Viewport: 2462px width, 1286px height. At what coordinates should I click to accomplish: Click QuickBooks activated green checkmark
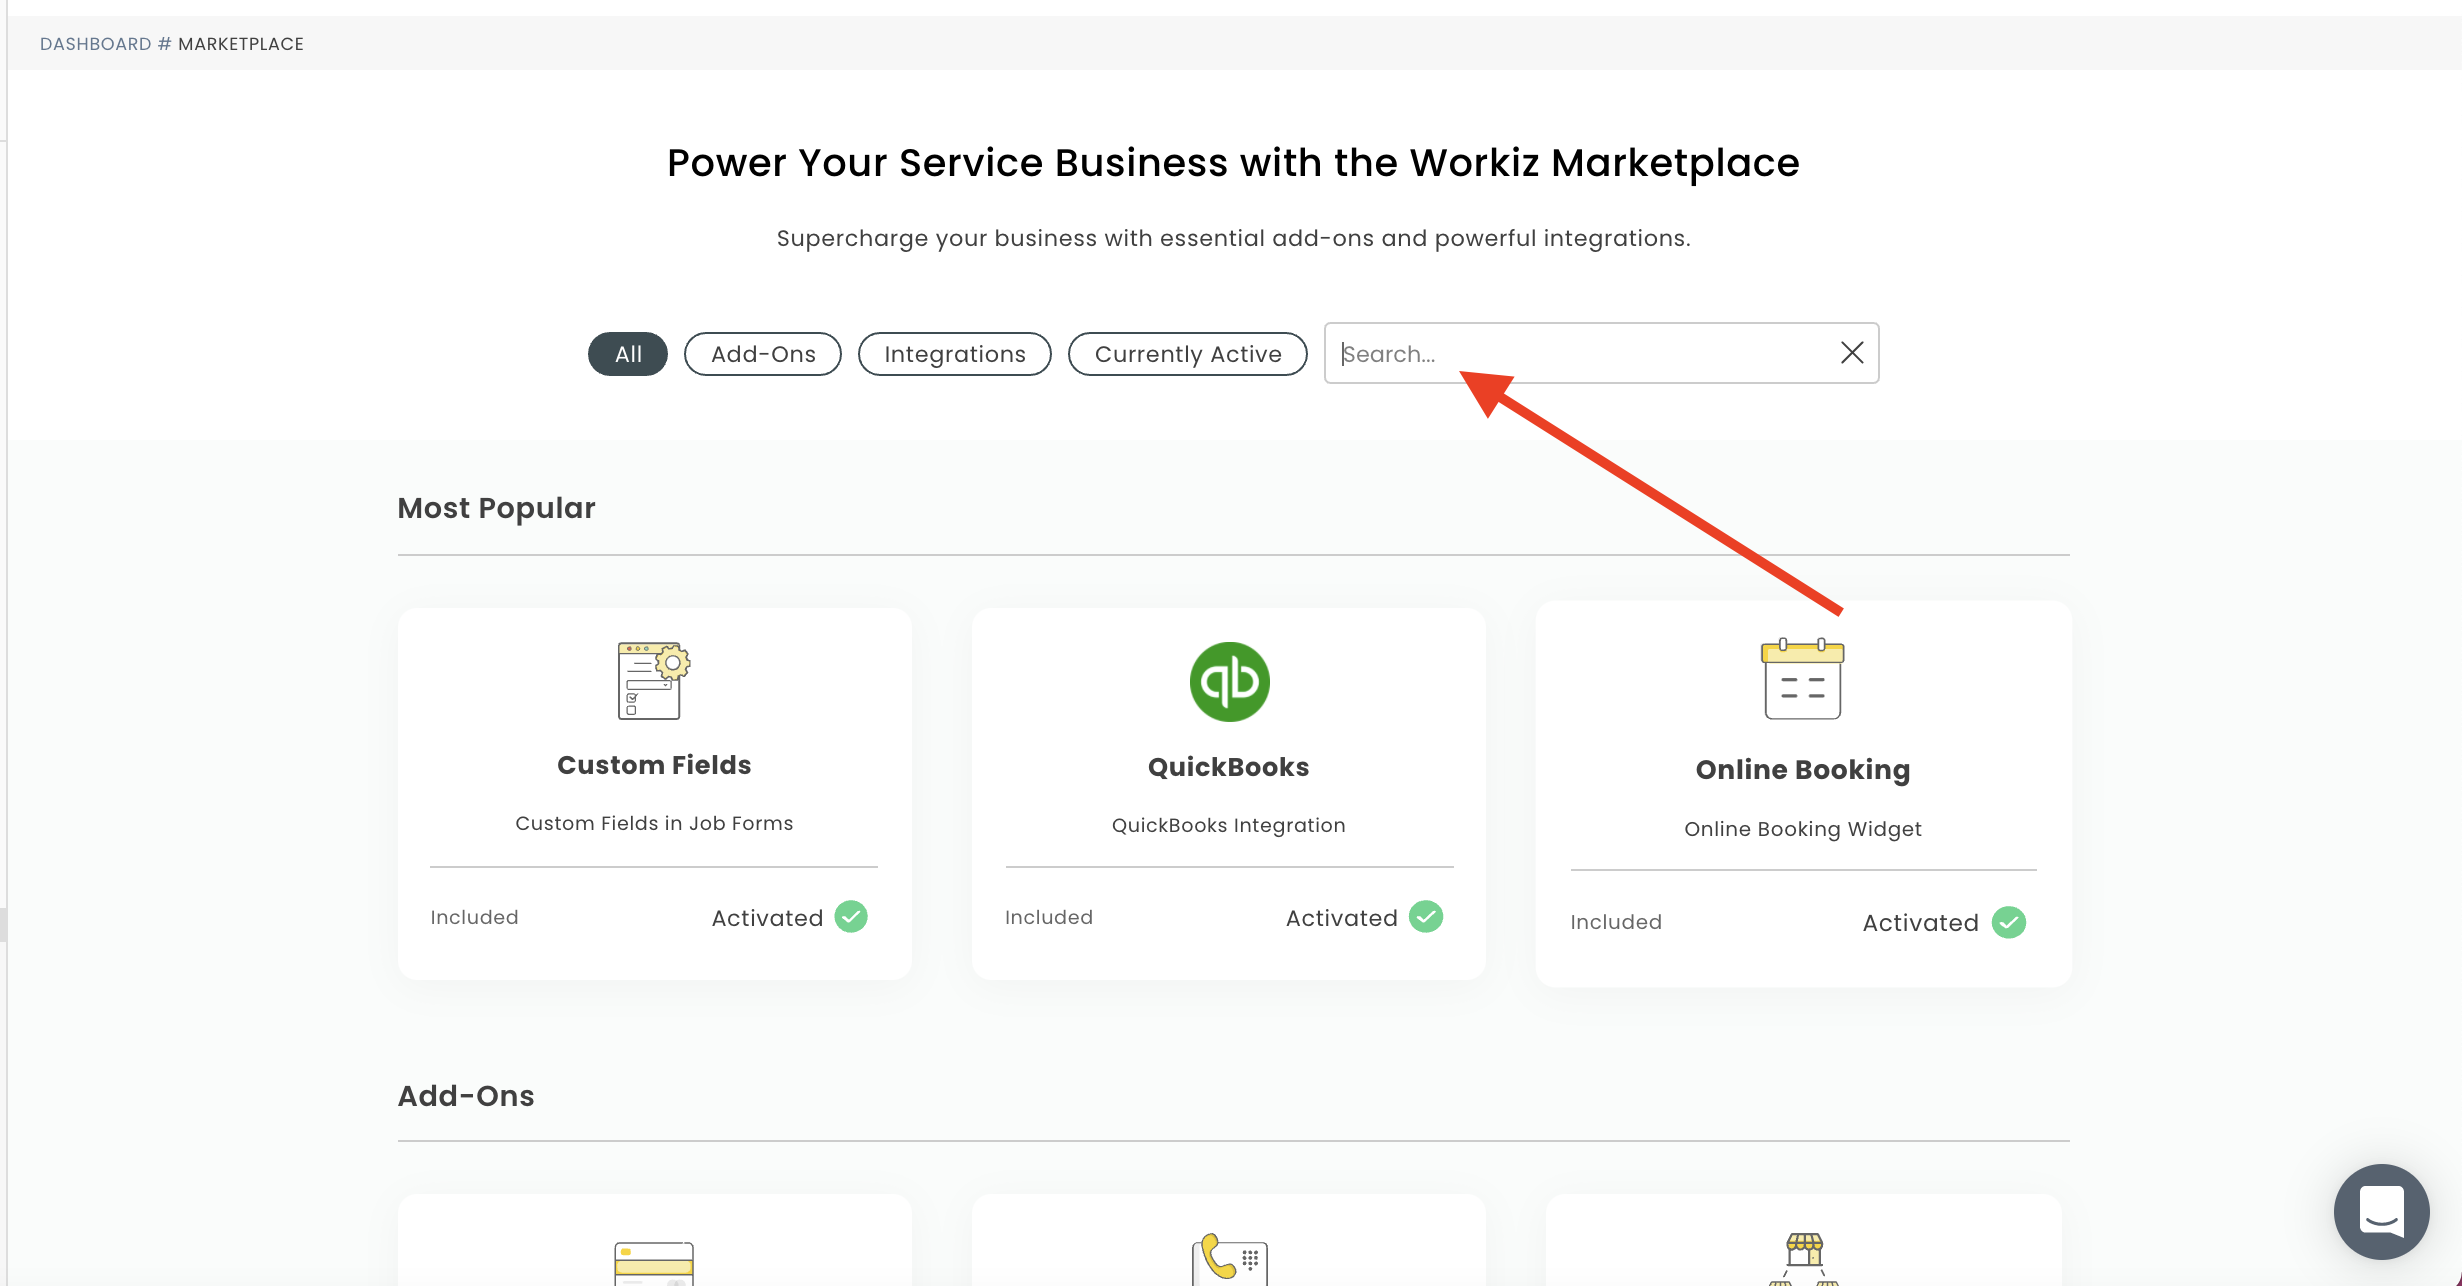[x=1426, y=917]
